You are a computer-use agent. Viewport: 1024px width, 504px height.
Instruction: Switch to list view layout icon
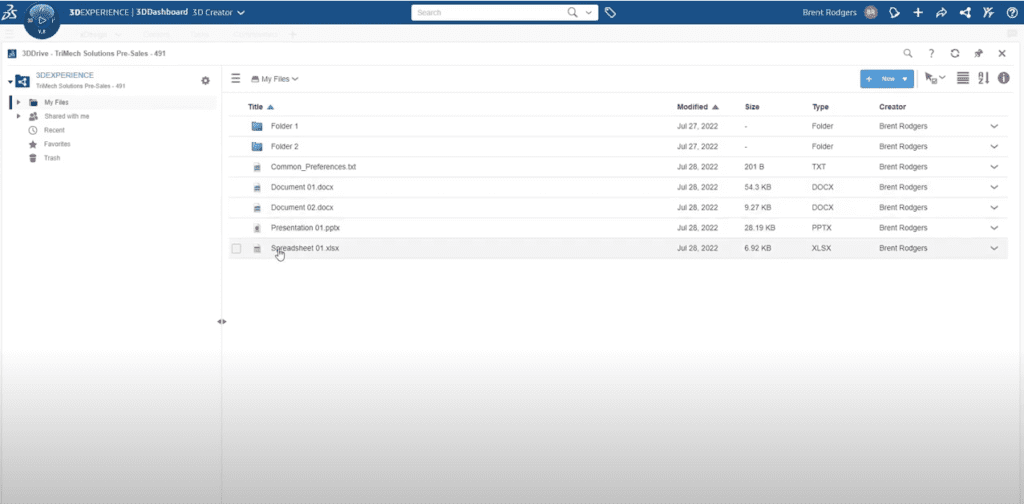coord(963,78)
